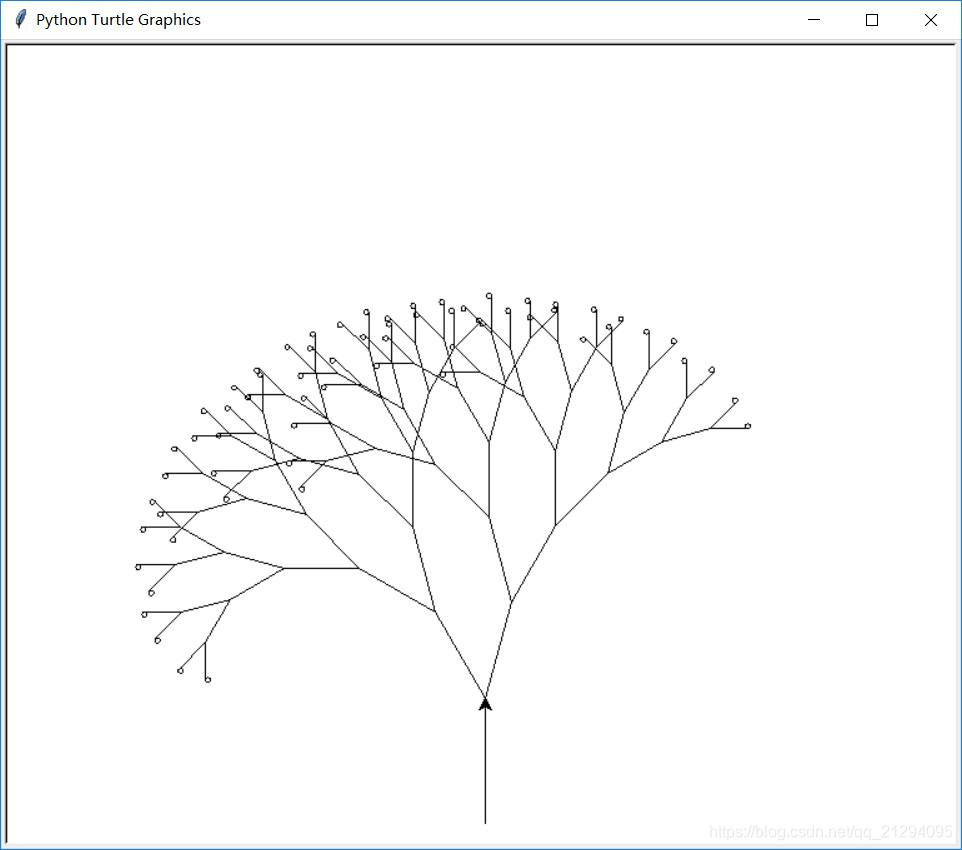Click the Python Turtle feather icon
This screenshot has width=962, height=850.
coord(20,20)
